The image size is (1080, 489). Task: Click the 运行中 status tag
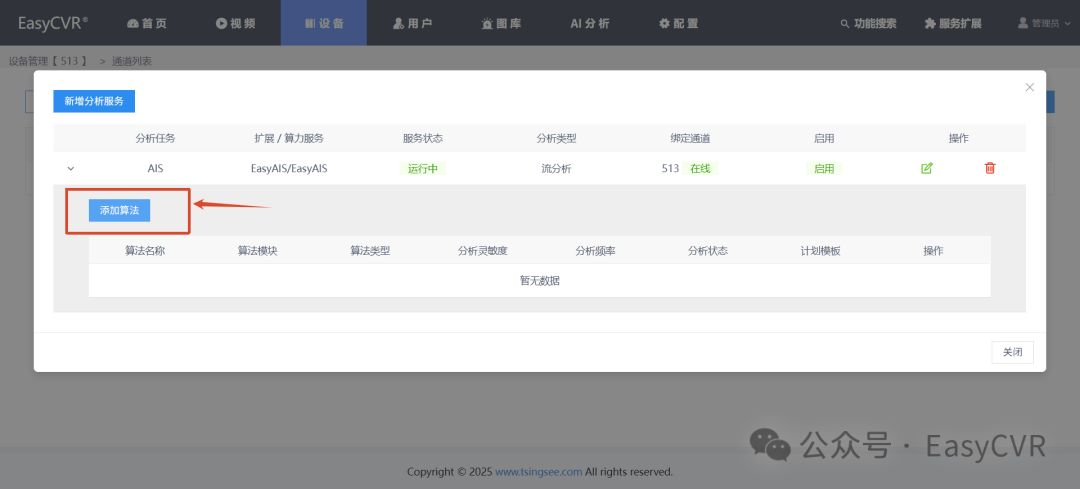423,169
